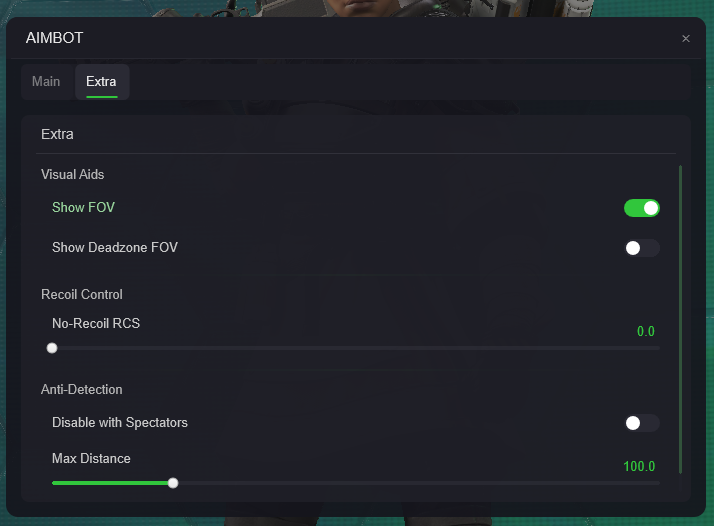Select the Extra tab
The image size is (714, 526).
pos(102,82)
